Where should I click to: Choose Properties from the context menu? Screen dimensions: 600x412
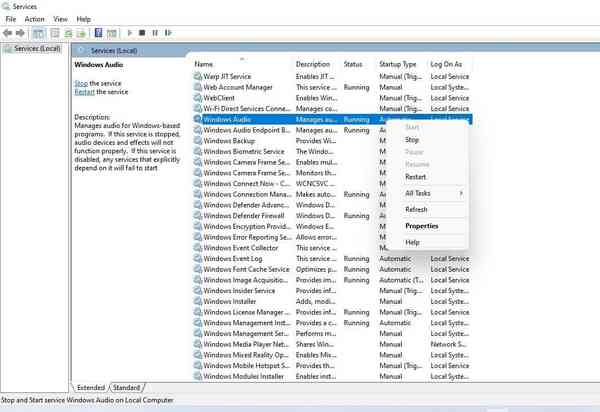(421, 226)
